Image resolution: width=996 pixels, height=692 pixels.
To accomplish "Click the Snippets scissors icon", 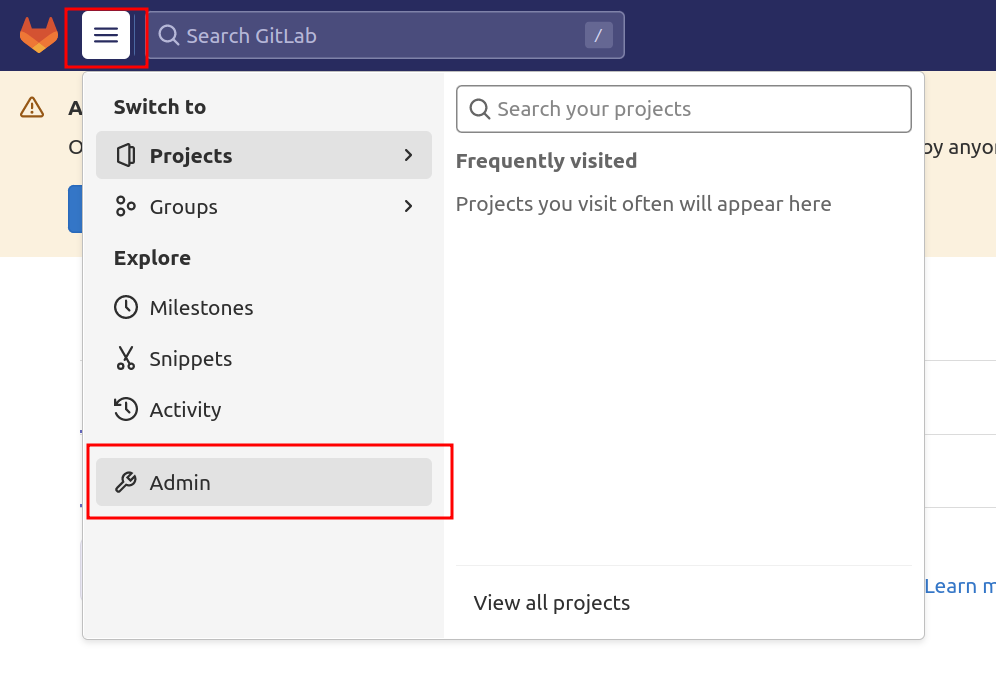I will [126, 359].
